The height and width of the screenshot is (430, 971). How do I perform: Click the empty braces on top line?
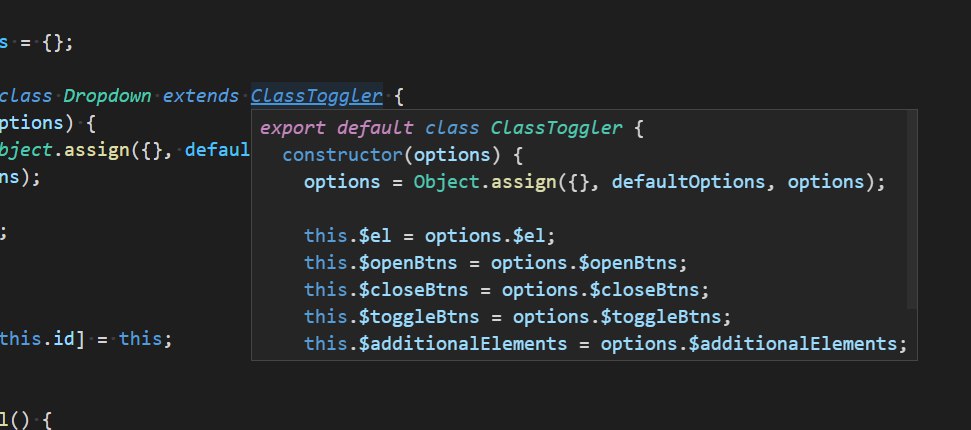point(52,43)
